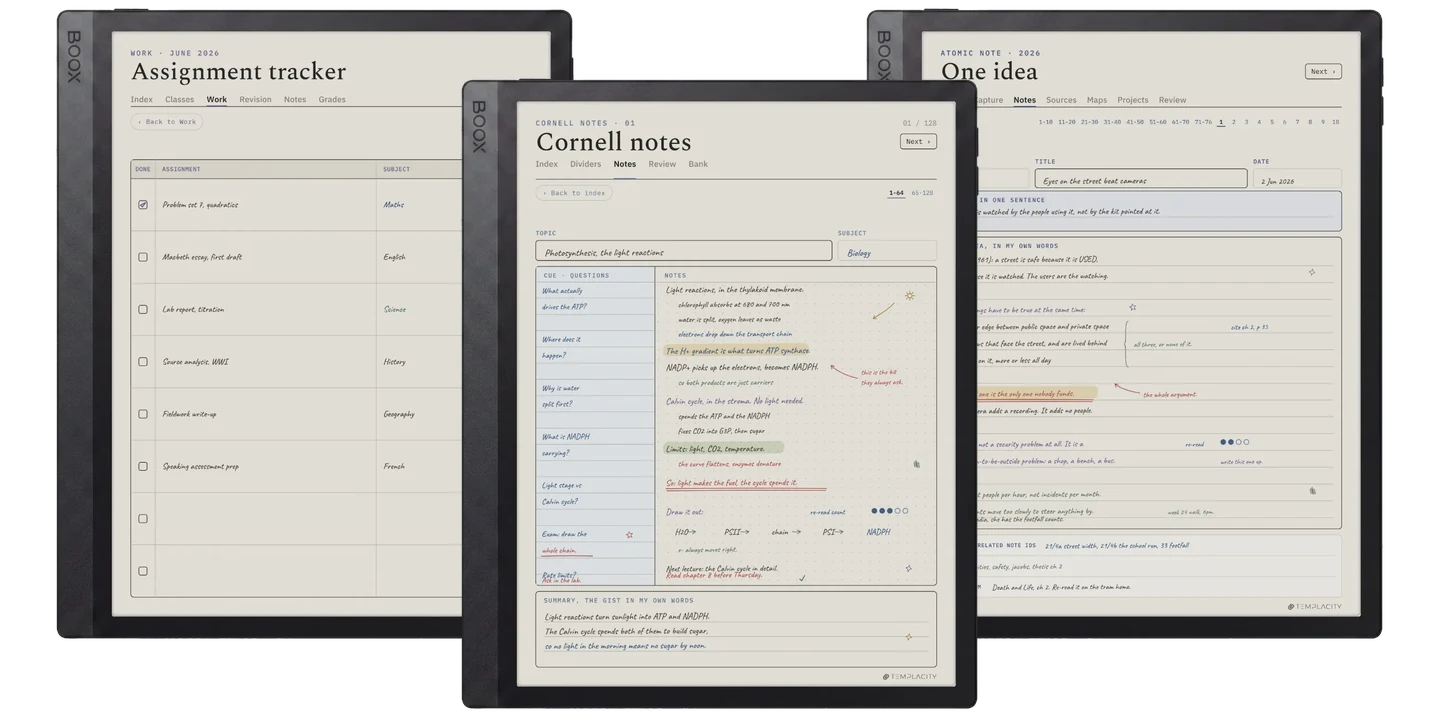Click the stack icon beside 'incidents per month'

click(1313, 491)
